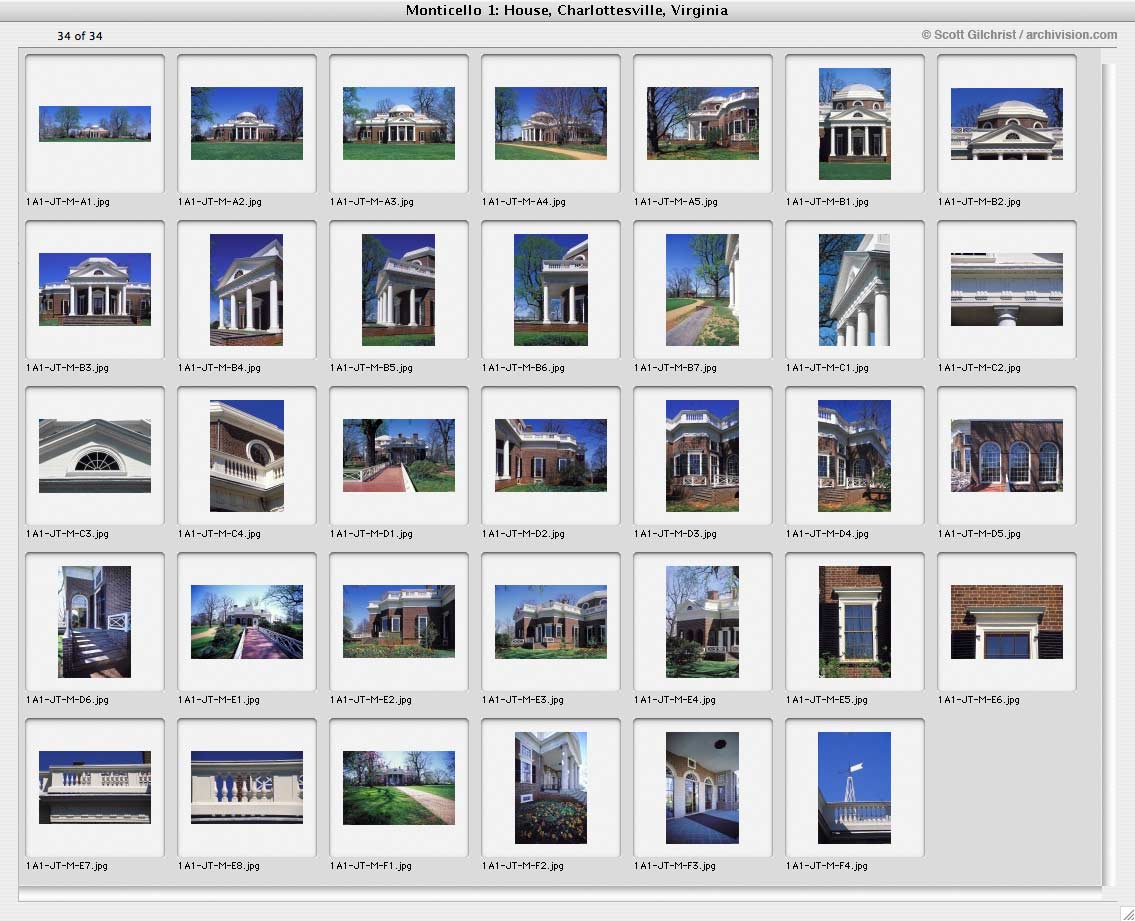1135x921 pixels.
Task: Click the window resize grip corner
Action: pos(1128,914)
